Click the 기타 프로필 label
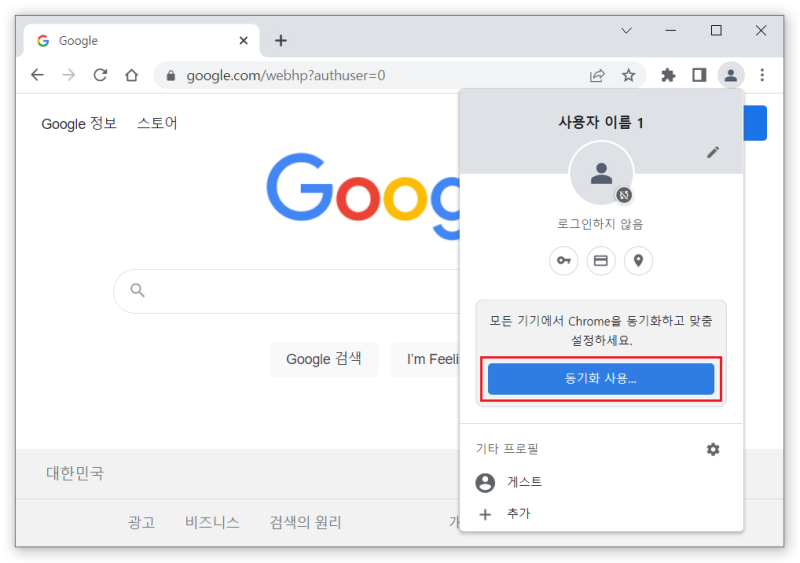This screenshot has width=800, height=563. [x=507, y=449]
